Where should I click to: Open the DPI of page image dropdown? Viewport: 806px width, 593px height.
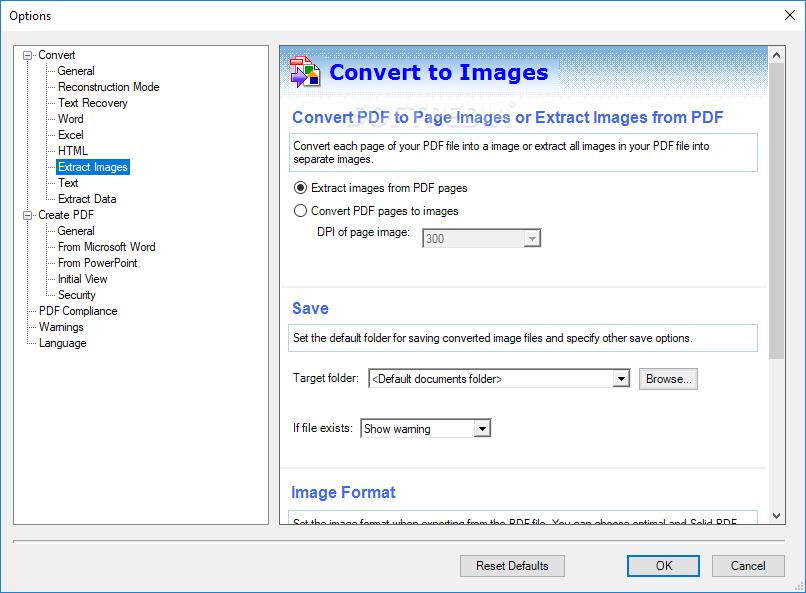click(x=532, y=238)
